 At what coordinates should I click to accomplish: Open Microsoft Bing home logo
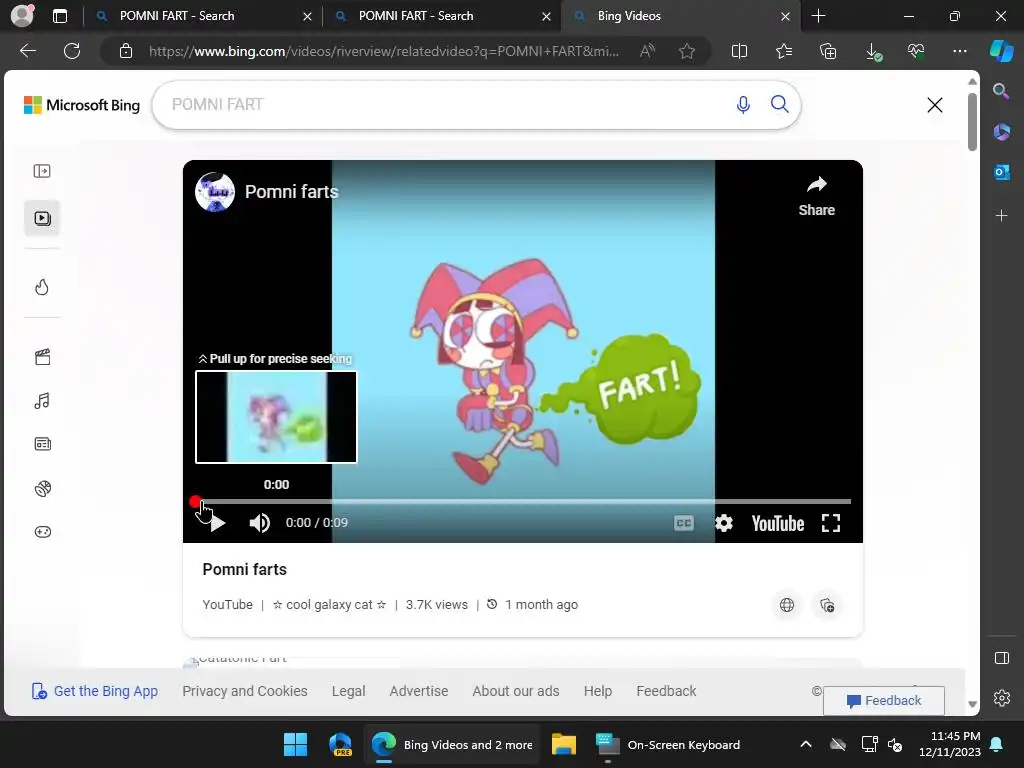coord(82,105)
